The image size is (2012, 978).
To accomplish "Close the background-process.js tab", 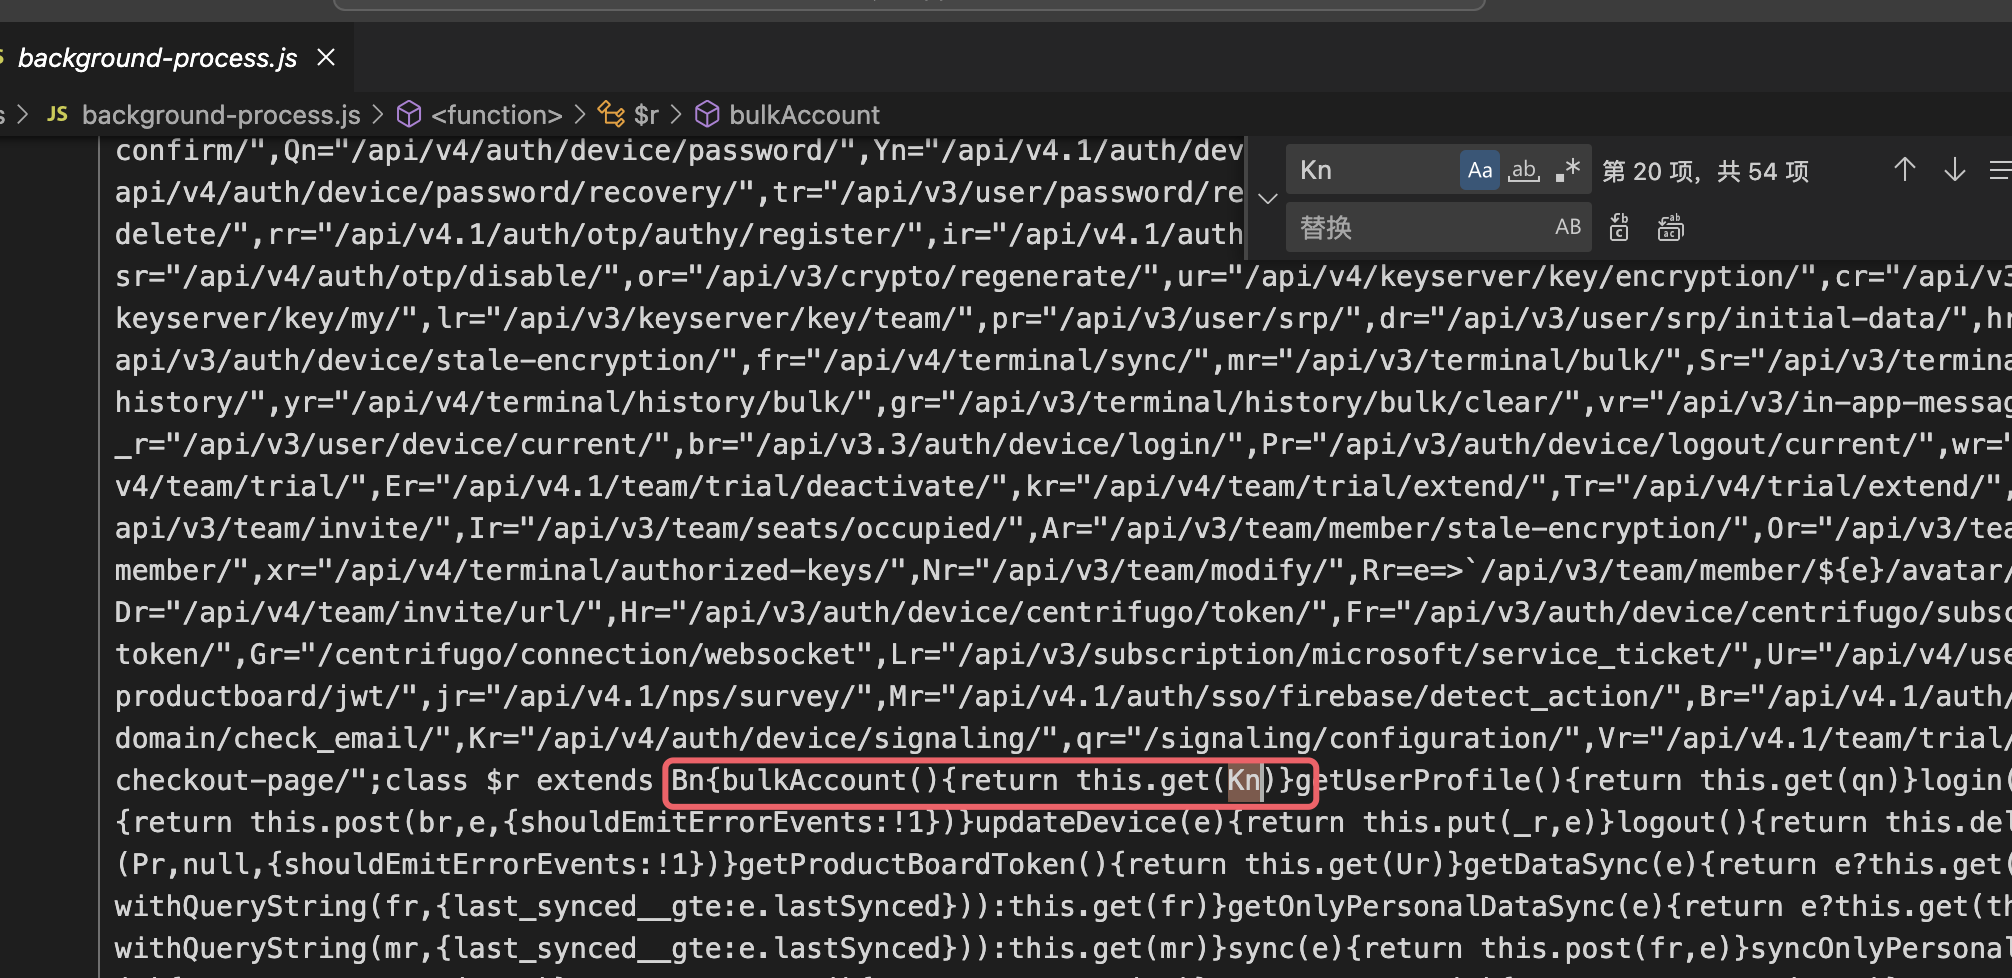I will coord(325,57).
